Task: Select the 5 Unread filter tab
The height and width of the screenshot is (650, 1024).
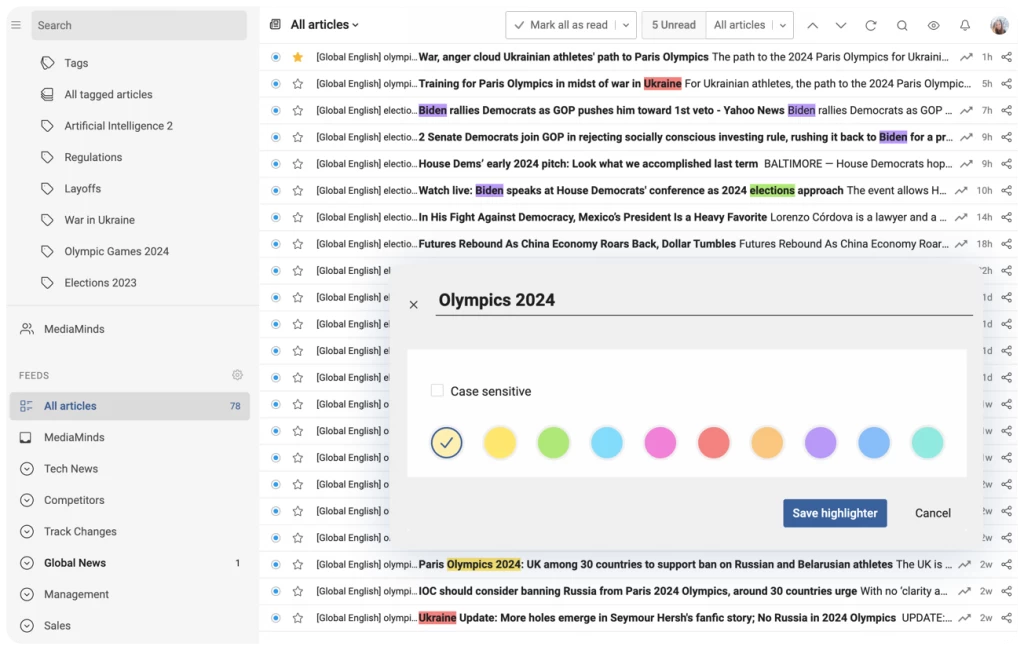Action: pyautogui.click(x=673, y=25)
